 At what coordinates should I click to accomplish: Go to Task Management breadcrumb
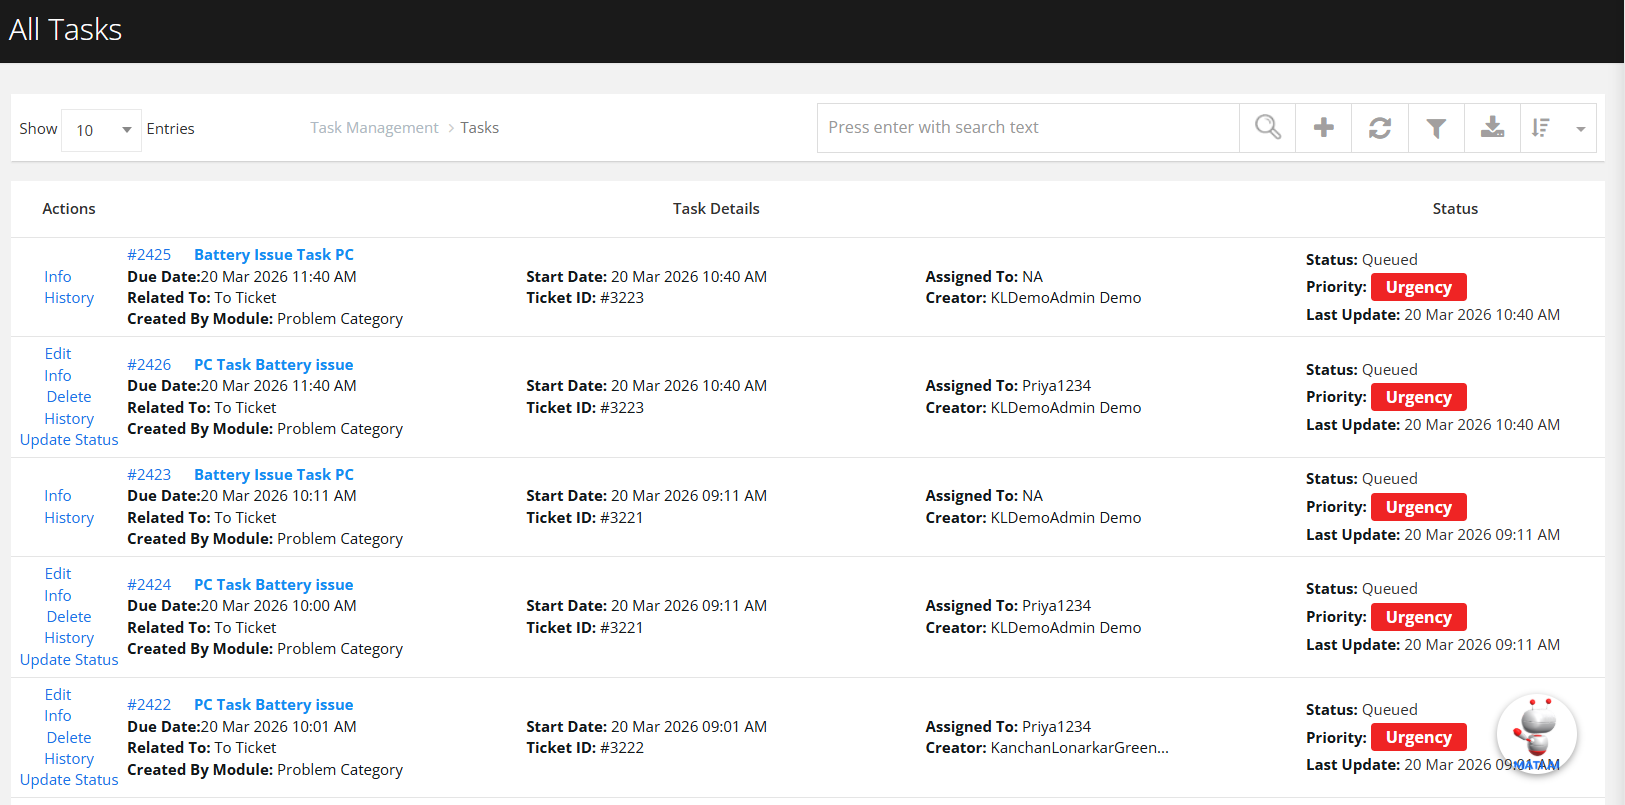(374, 128)
